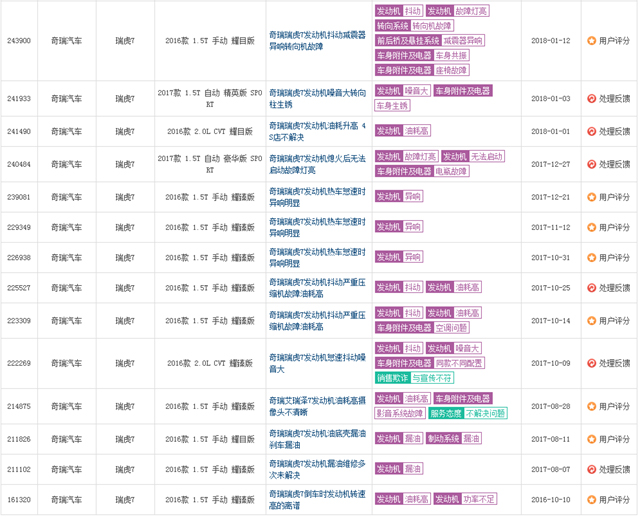Open the complaint title link in row 226938
This screenshot has width=640, height=517.
[317, 257]
